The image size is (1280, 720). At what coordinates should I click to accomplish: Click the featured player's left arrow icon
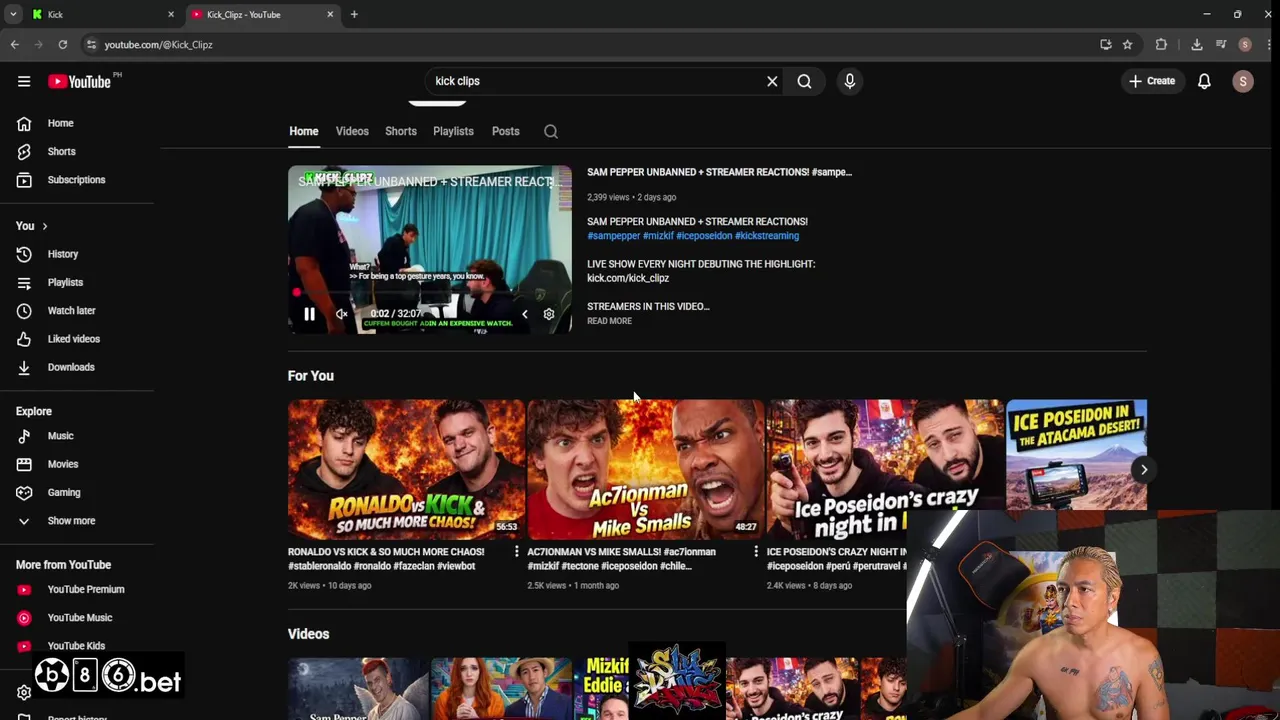pos(524,314)
